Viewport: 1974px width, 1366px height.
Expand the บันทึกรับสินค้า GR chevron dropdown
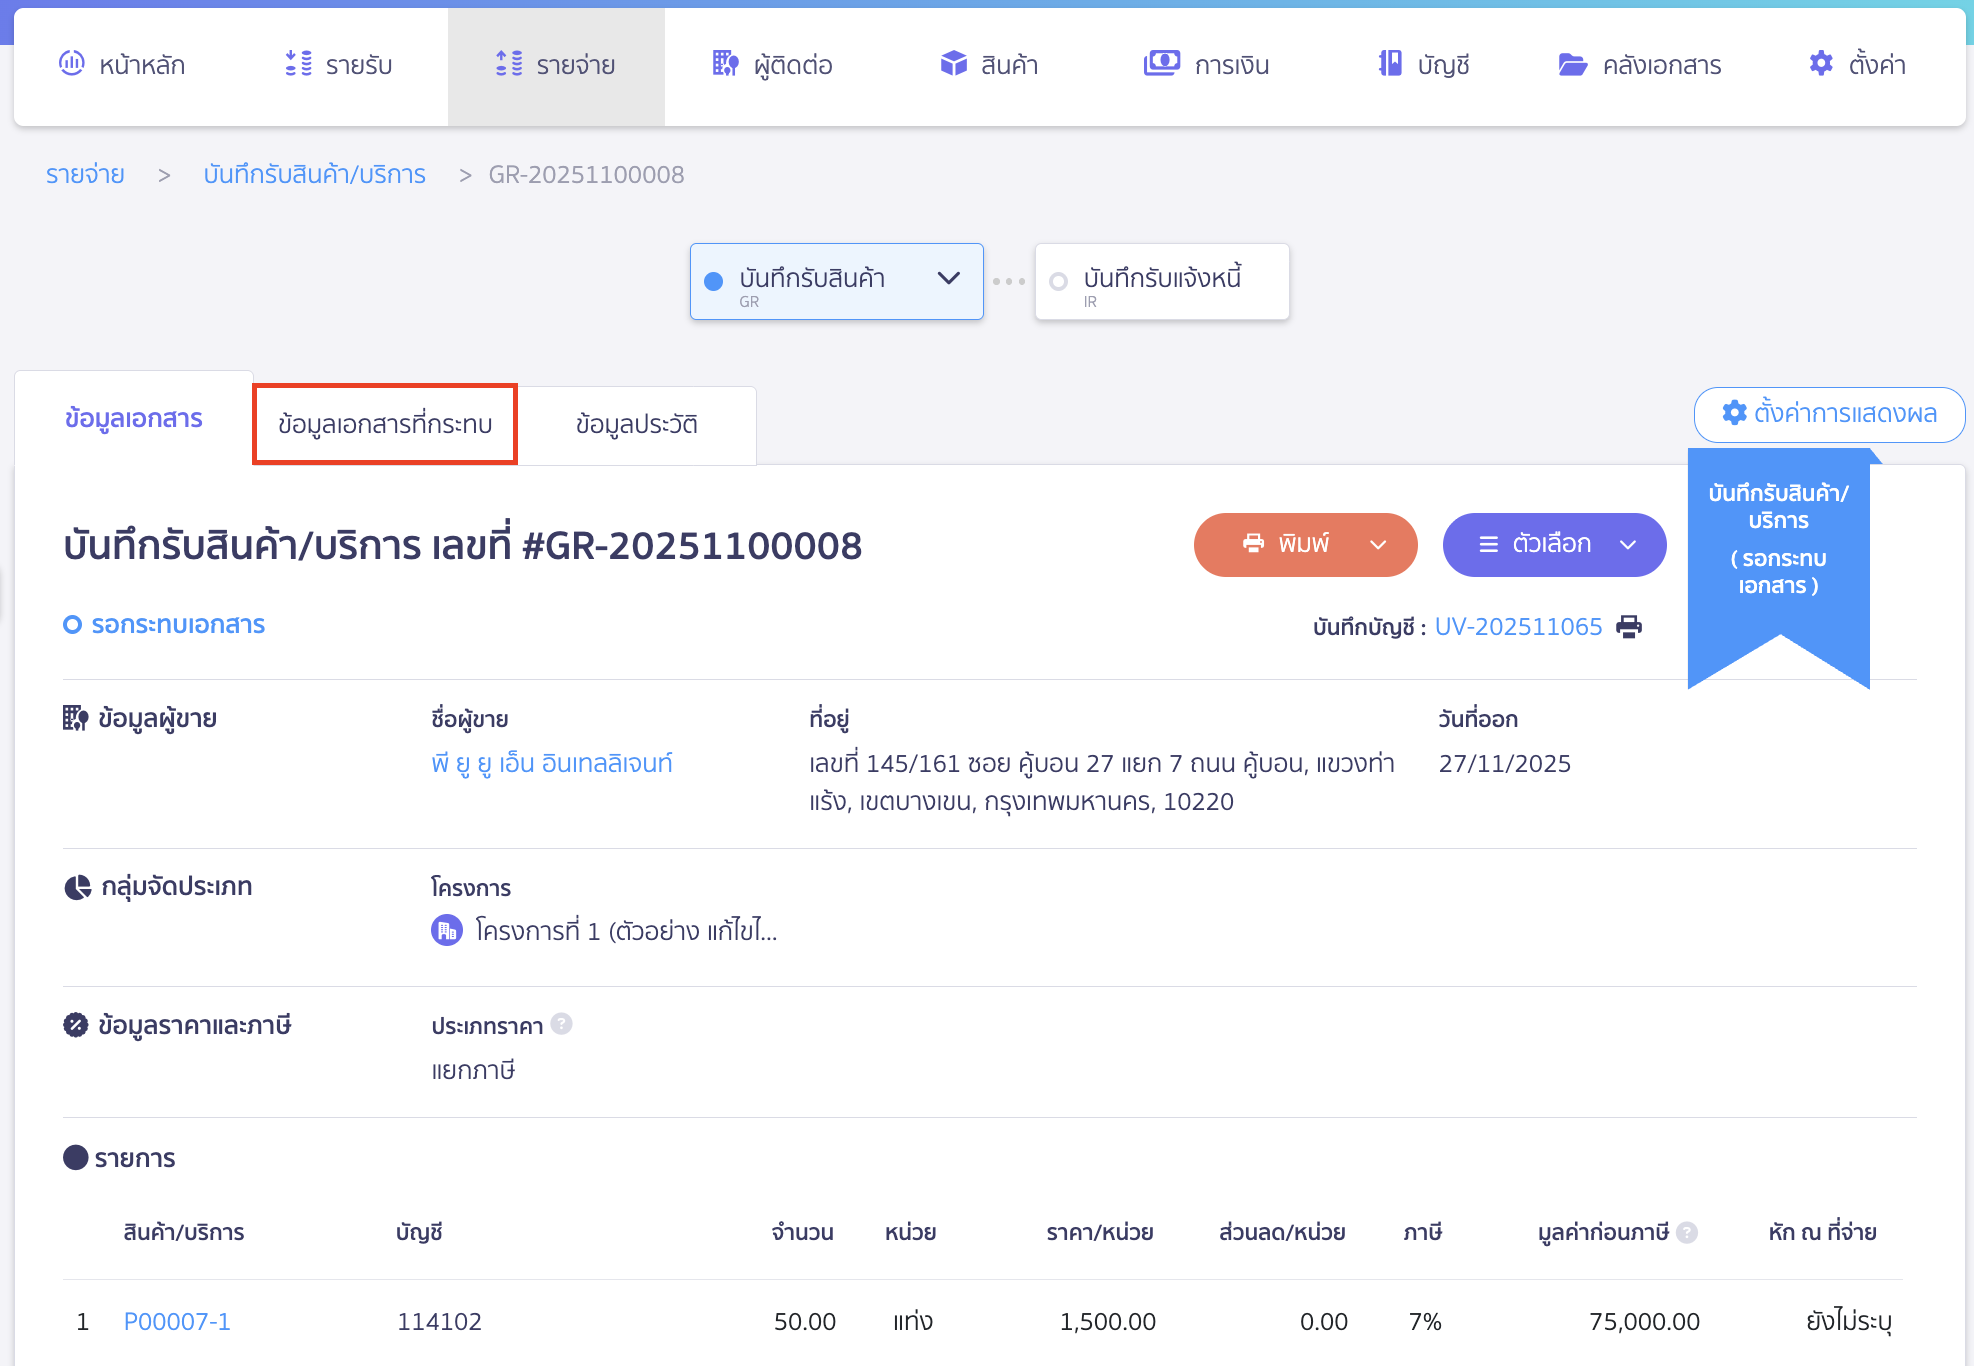948,279
